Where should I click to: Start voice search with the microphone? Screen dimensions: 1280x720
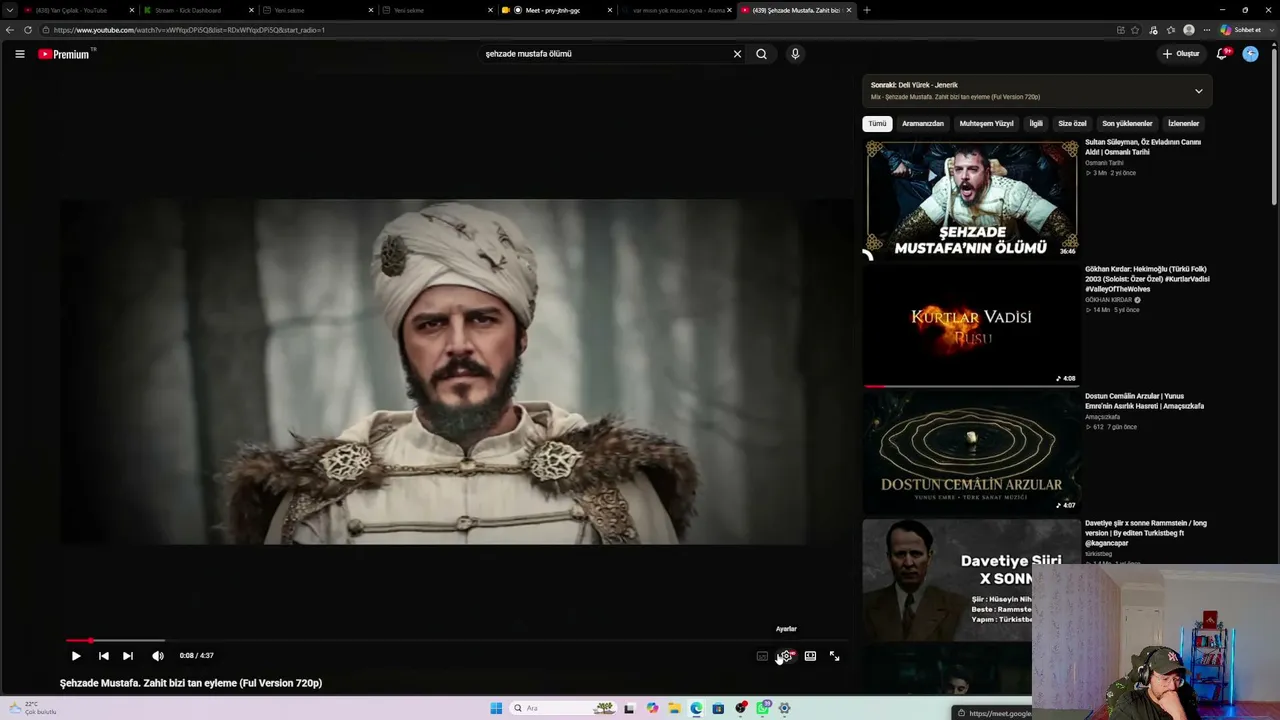pos(795,54)
